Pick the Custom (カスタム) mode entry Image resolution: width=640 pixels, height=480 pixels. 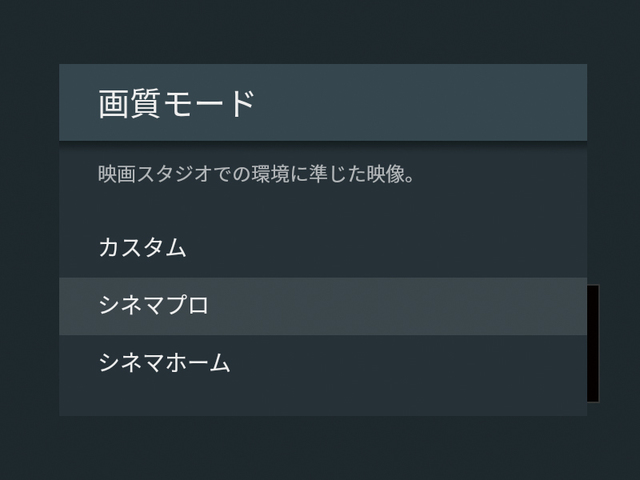pos(142,248)
